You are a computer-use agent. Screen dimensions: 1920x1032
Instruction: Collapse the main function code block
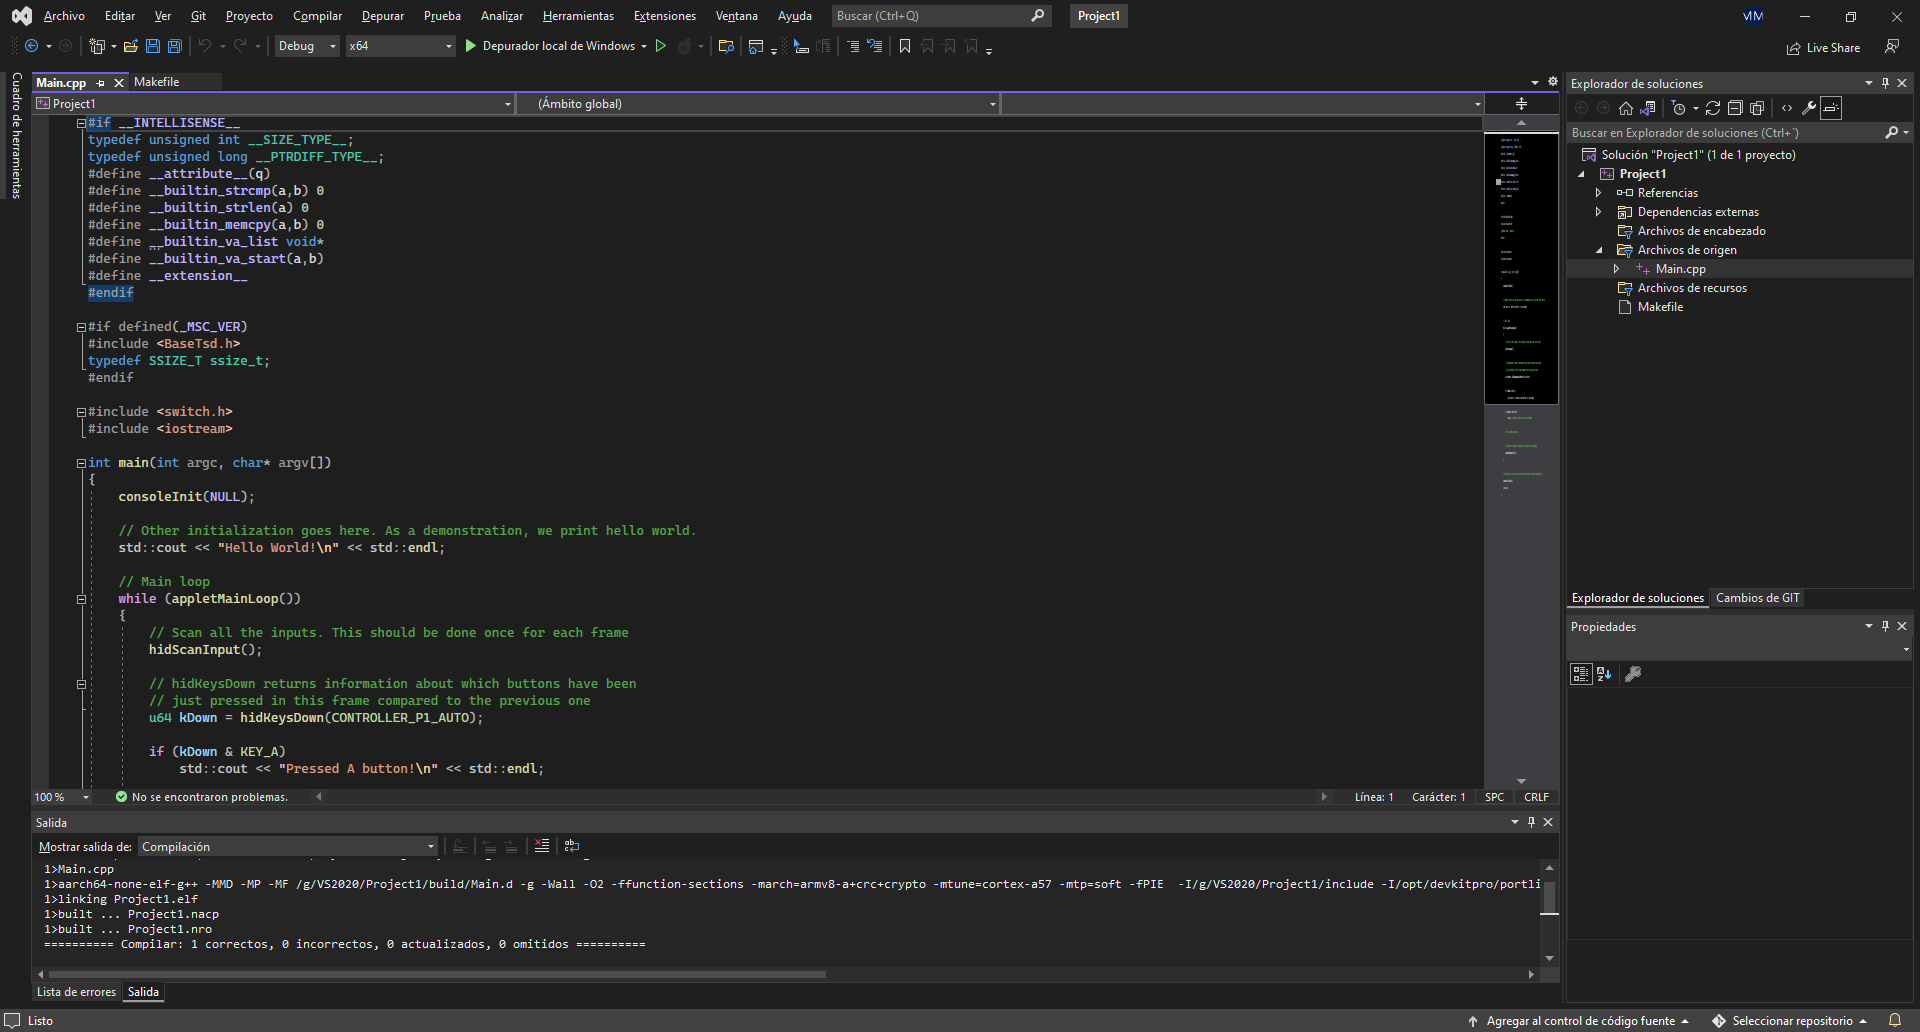coord(81,463)
